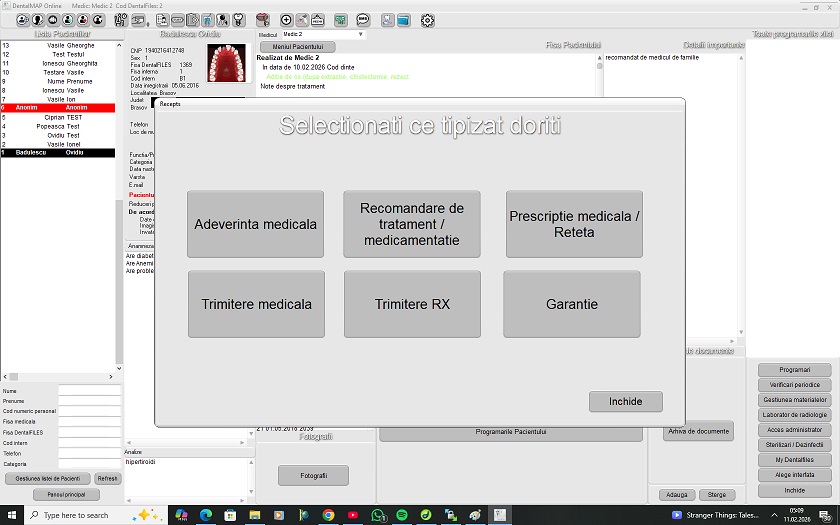Open Acces administrator

794,430
